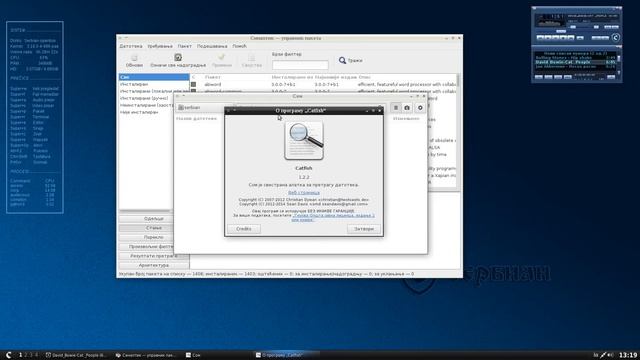Click the stop button in audio player

pos(563,38)
